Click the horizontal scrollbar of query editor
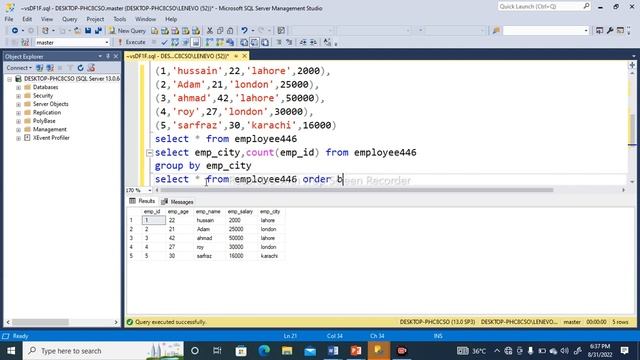Viewport: 640px width, 360px height. click(x=357, y=190)
